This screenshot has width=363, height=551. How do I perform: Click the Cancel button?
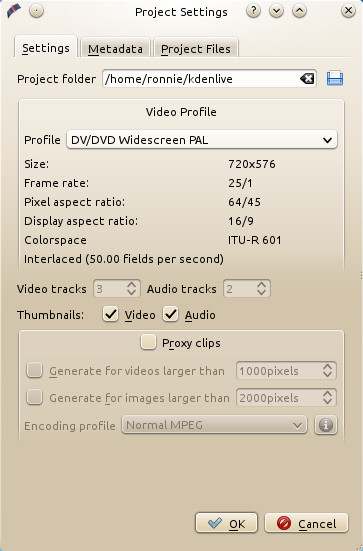coord(306,523)
